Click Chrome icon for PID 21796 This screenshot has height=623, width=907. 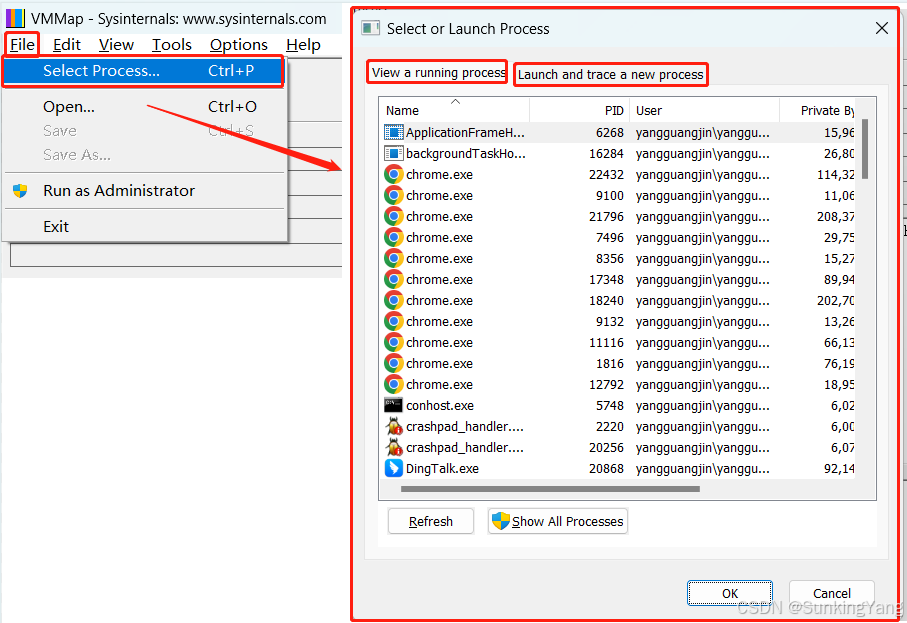[393, 216]
